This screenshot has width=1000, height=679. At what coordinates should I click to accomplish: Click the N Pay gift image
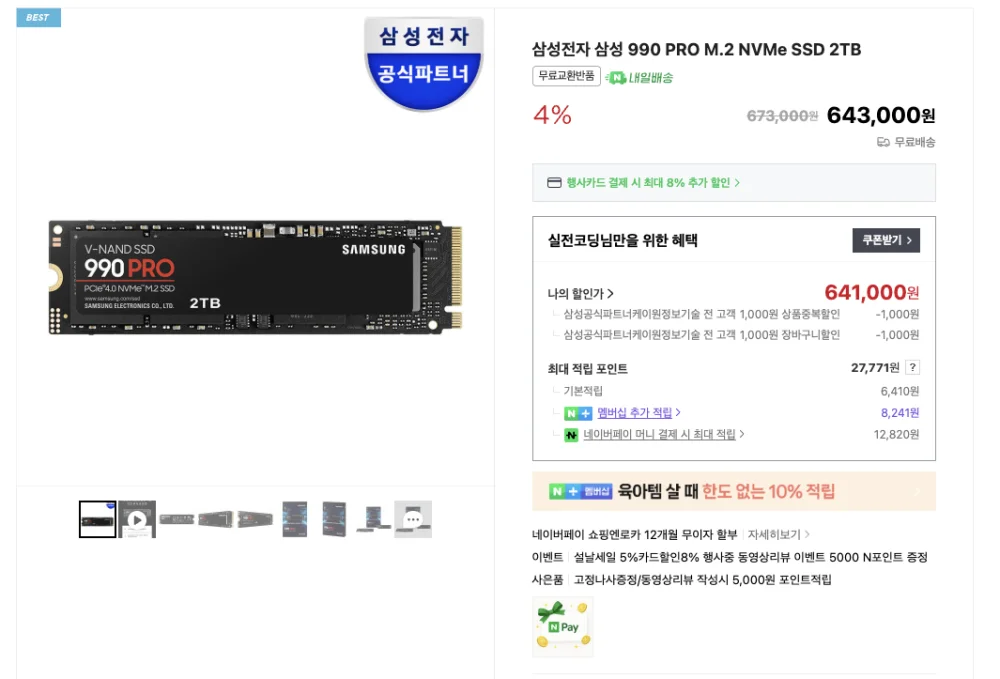tap(562, 627)
